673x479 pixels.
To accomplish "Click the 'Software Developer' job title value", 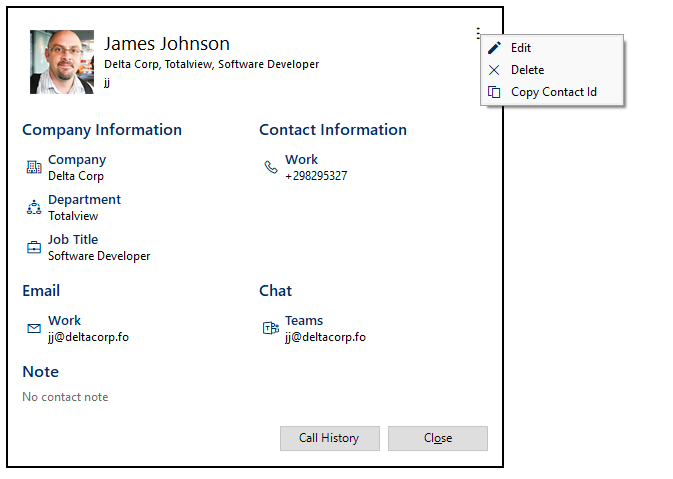I will tap(99, 256).
